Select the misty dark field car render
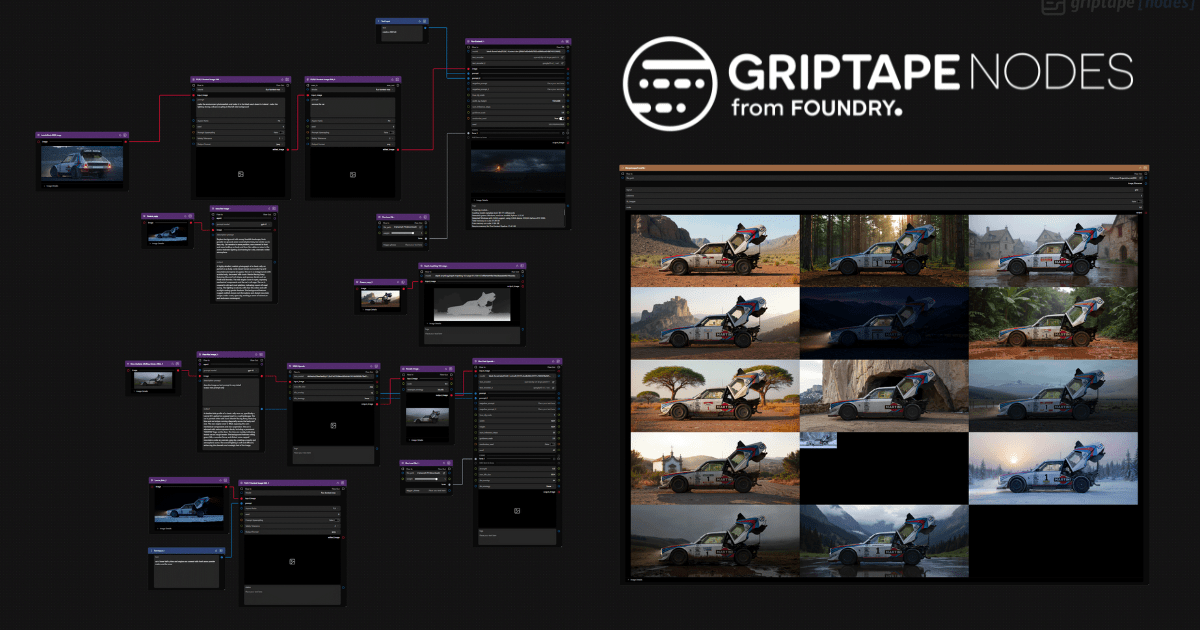Viewport: 1200px width, 630px height. click(716, 540)
